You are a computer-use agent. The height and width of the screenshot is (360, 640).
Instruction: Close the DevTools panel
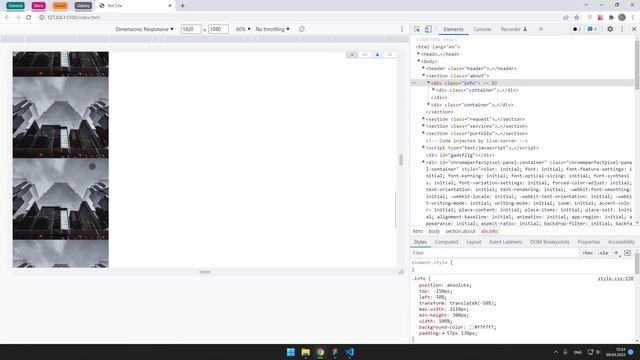click(x=634, y=29)
